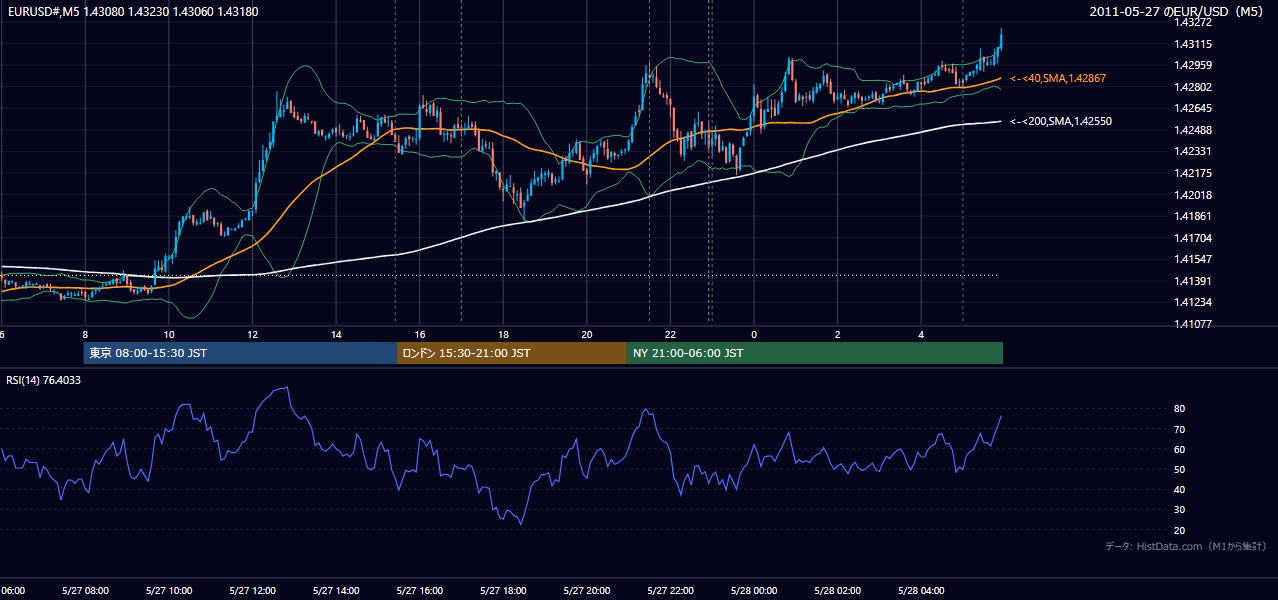Open the HistData.com data source credit
This screenshot has height=600, width=1278.
[1186, 546]
